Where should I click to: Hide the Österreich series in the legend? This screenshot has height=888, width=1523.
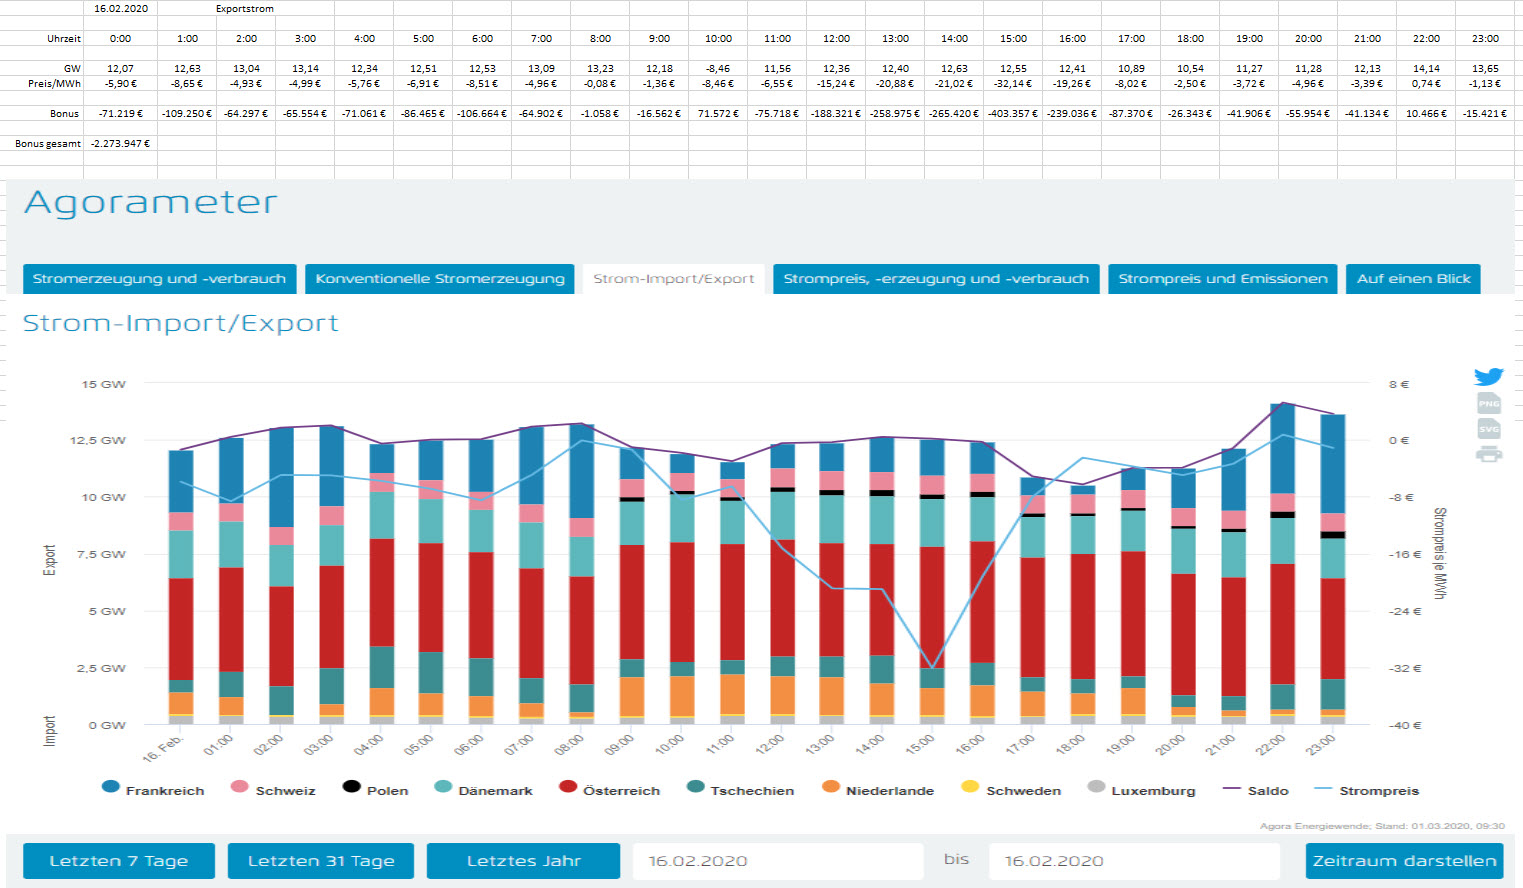click(x=568, y=787)
